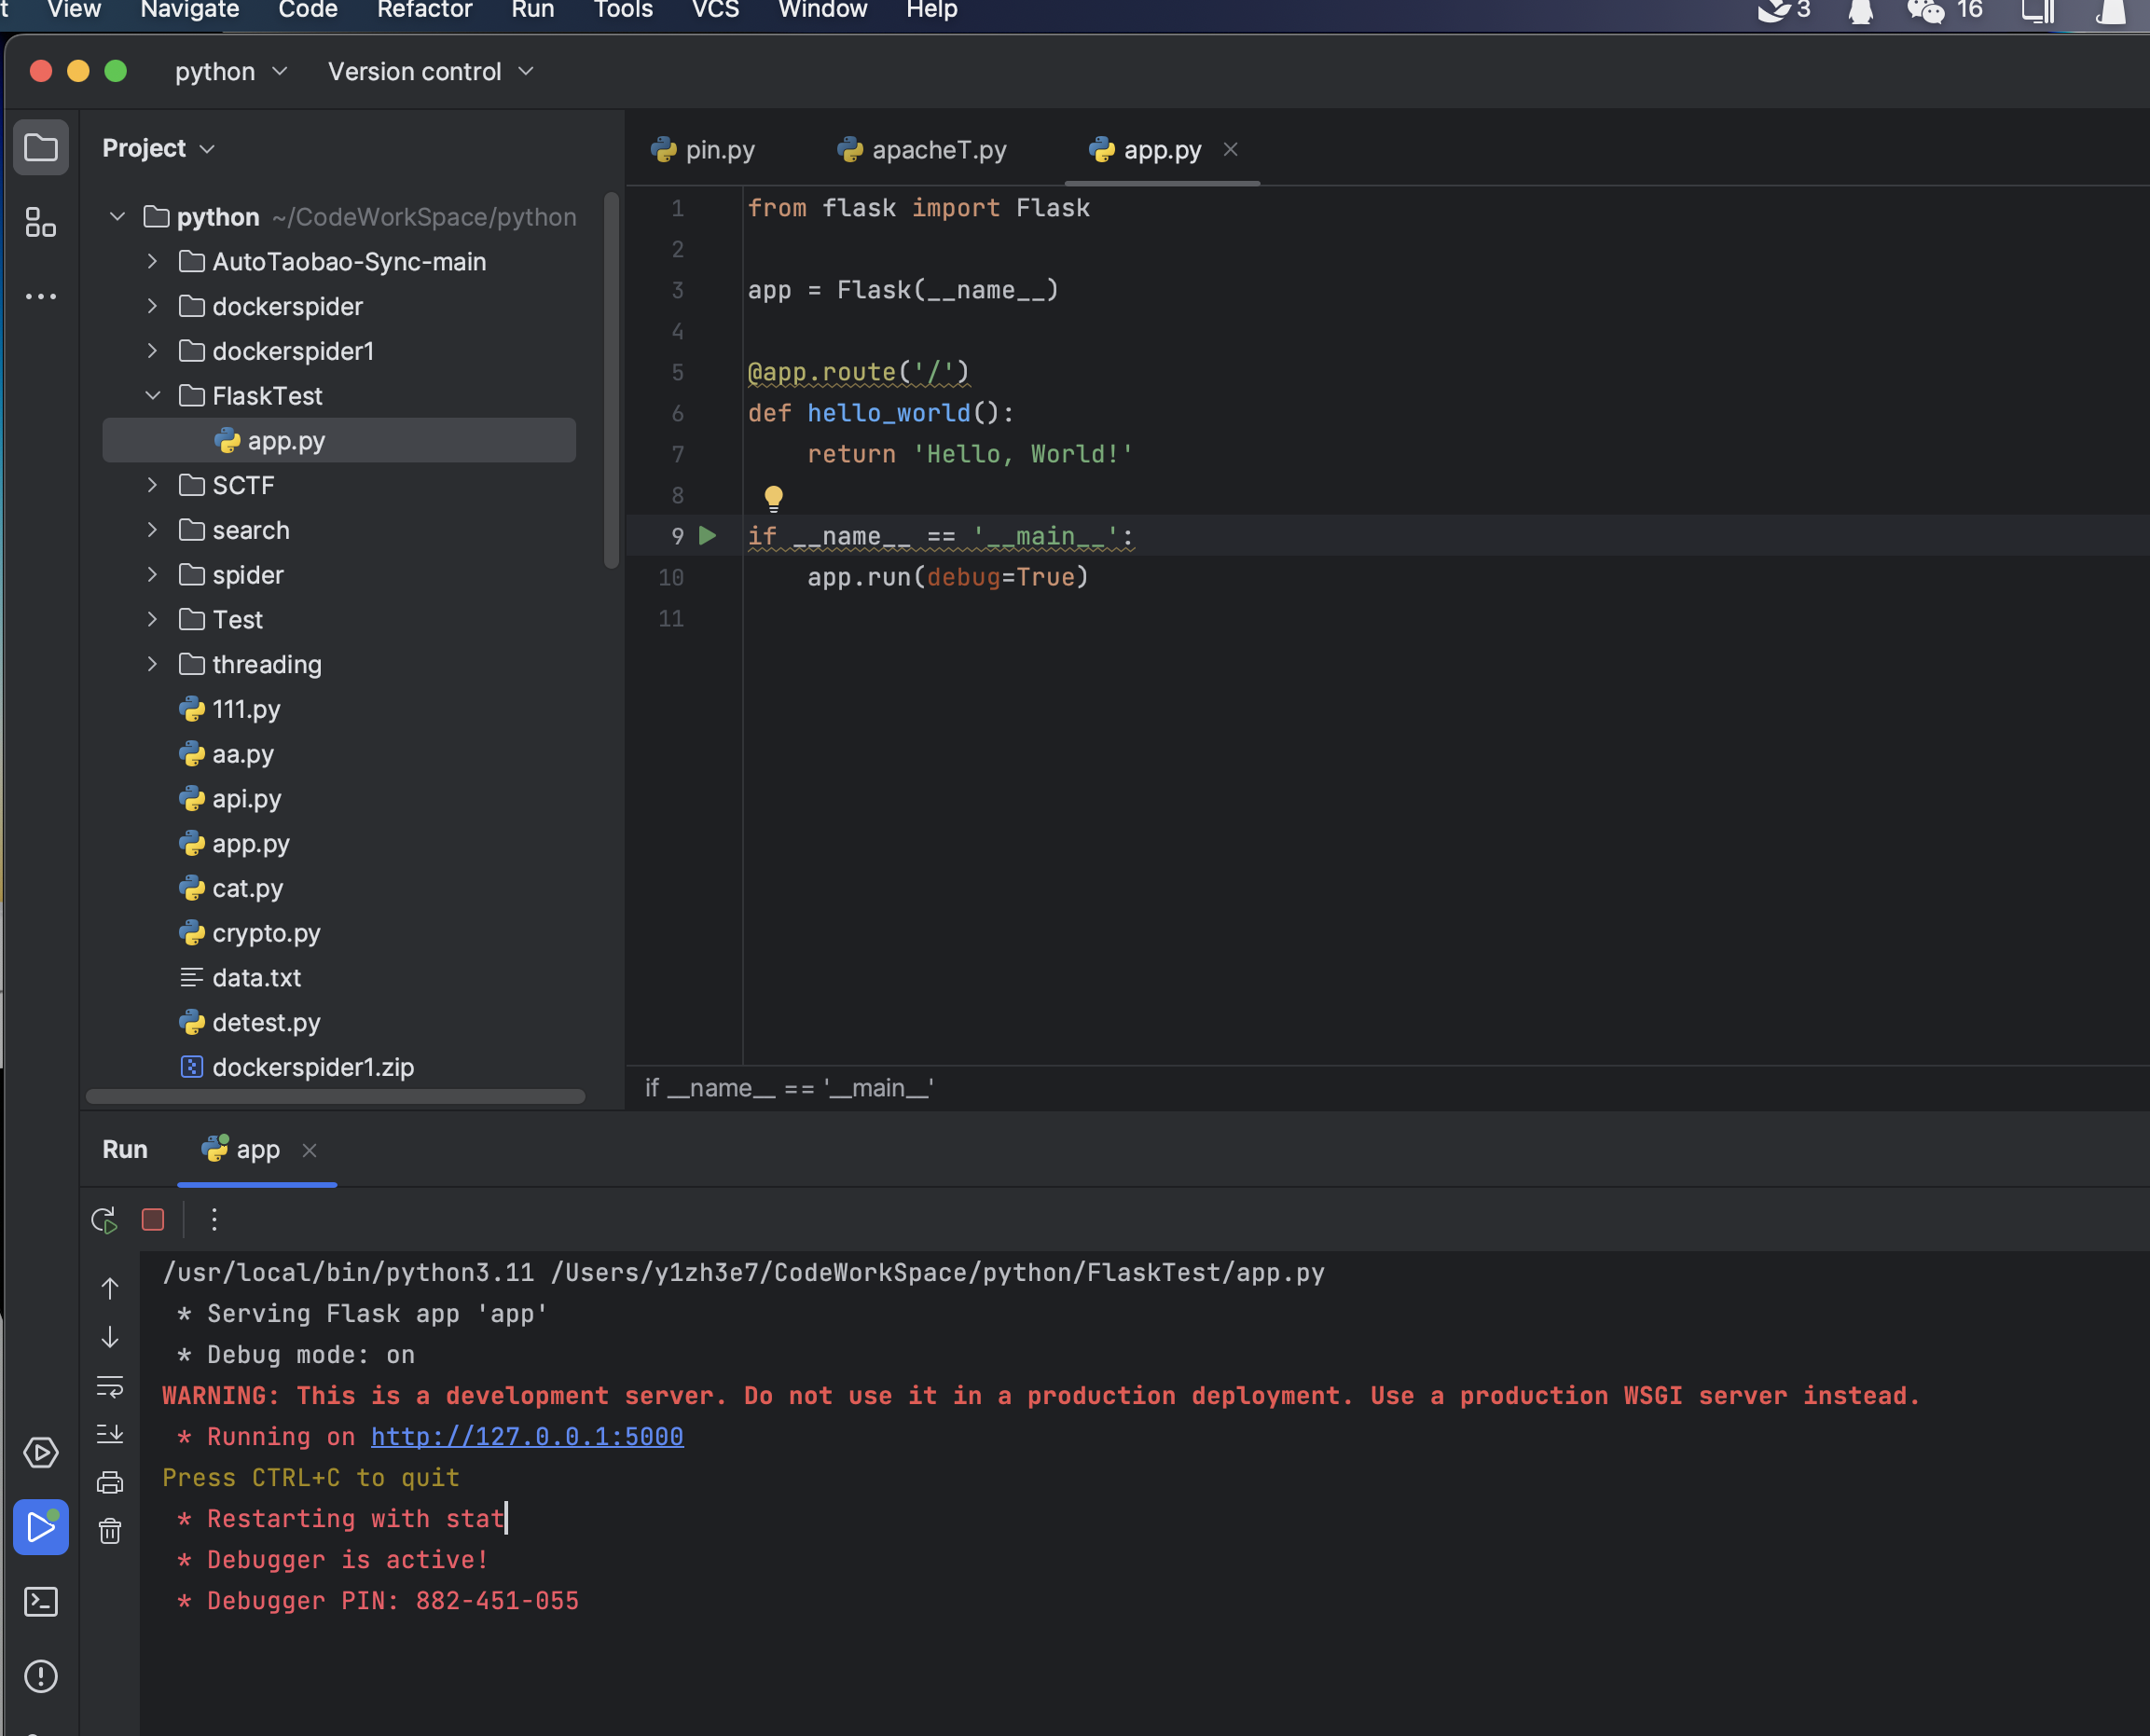Click the lightbulb intention action icon

tap(773, 497)
